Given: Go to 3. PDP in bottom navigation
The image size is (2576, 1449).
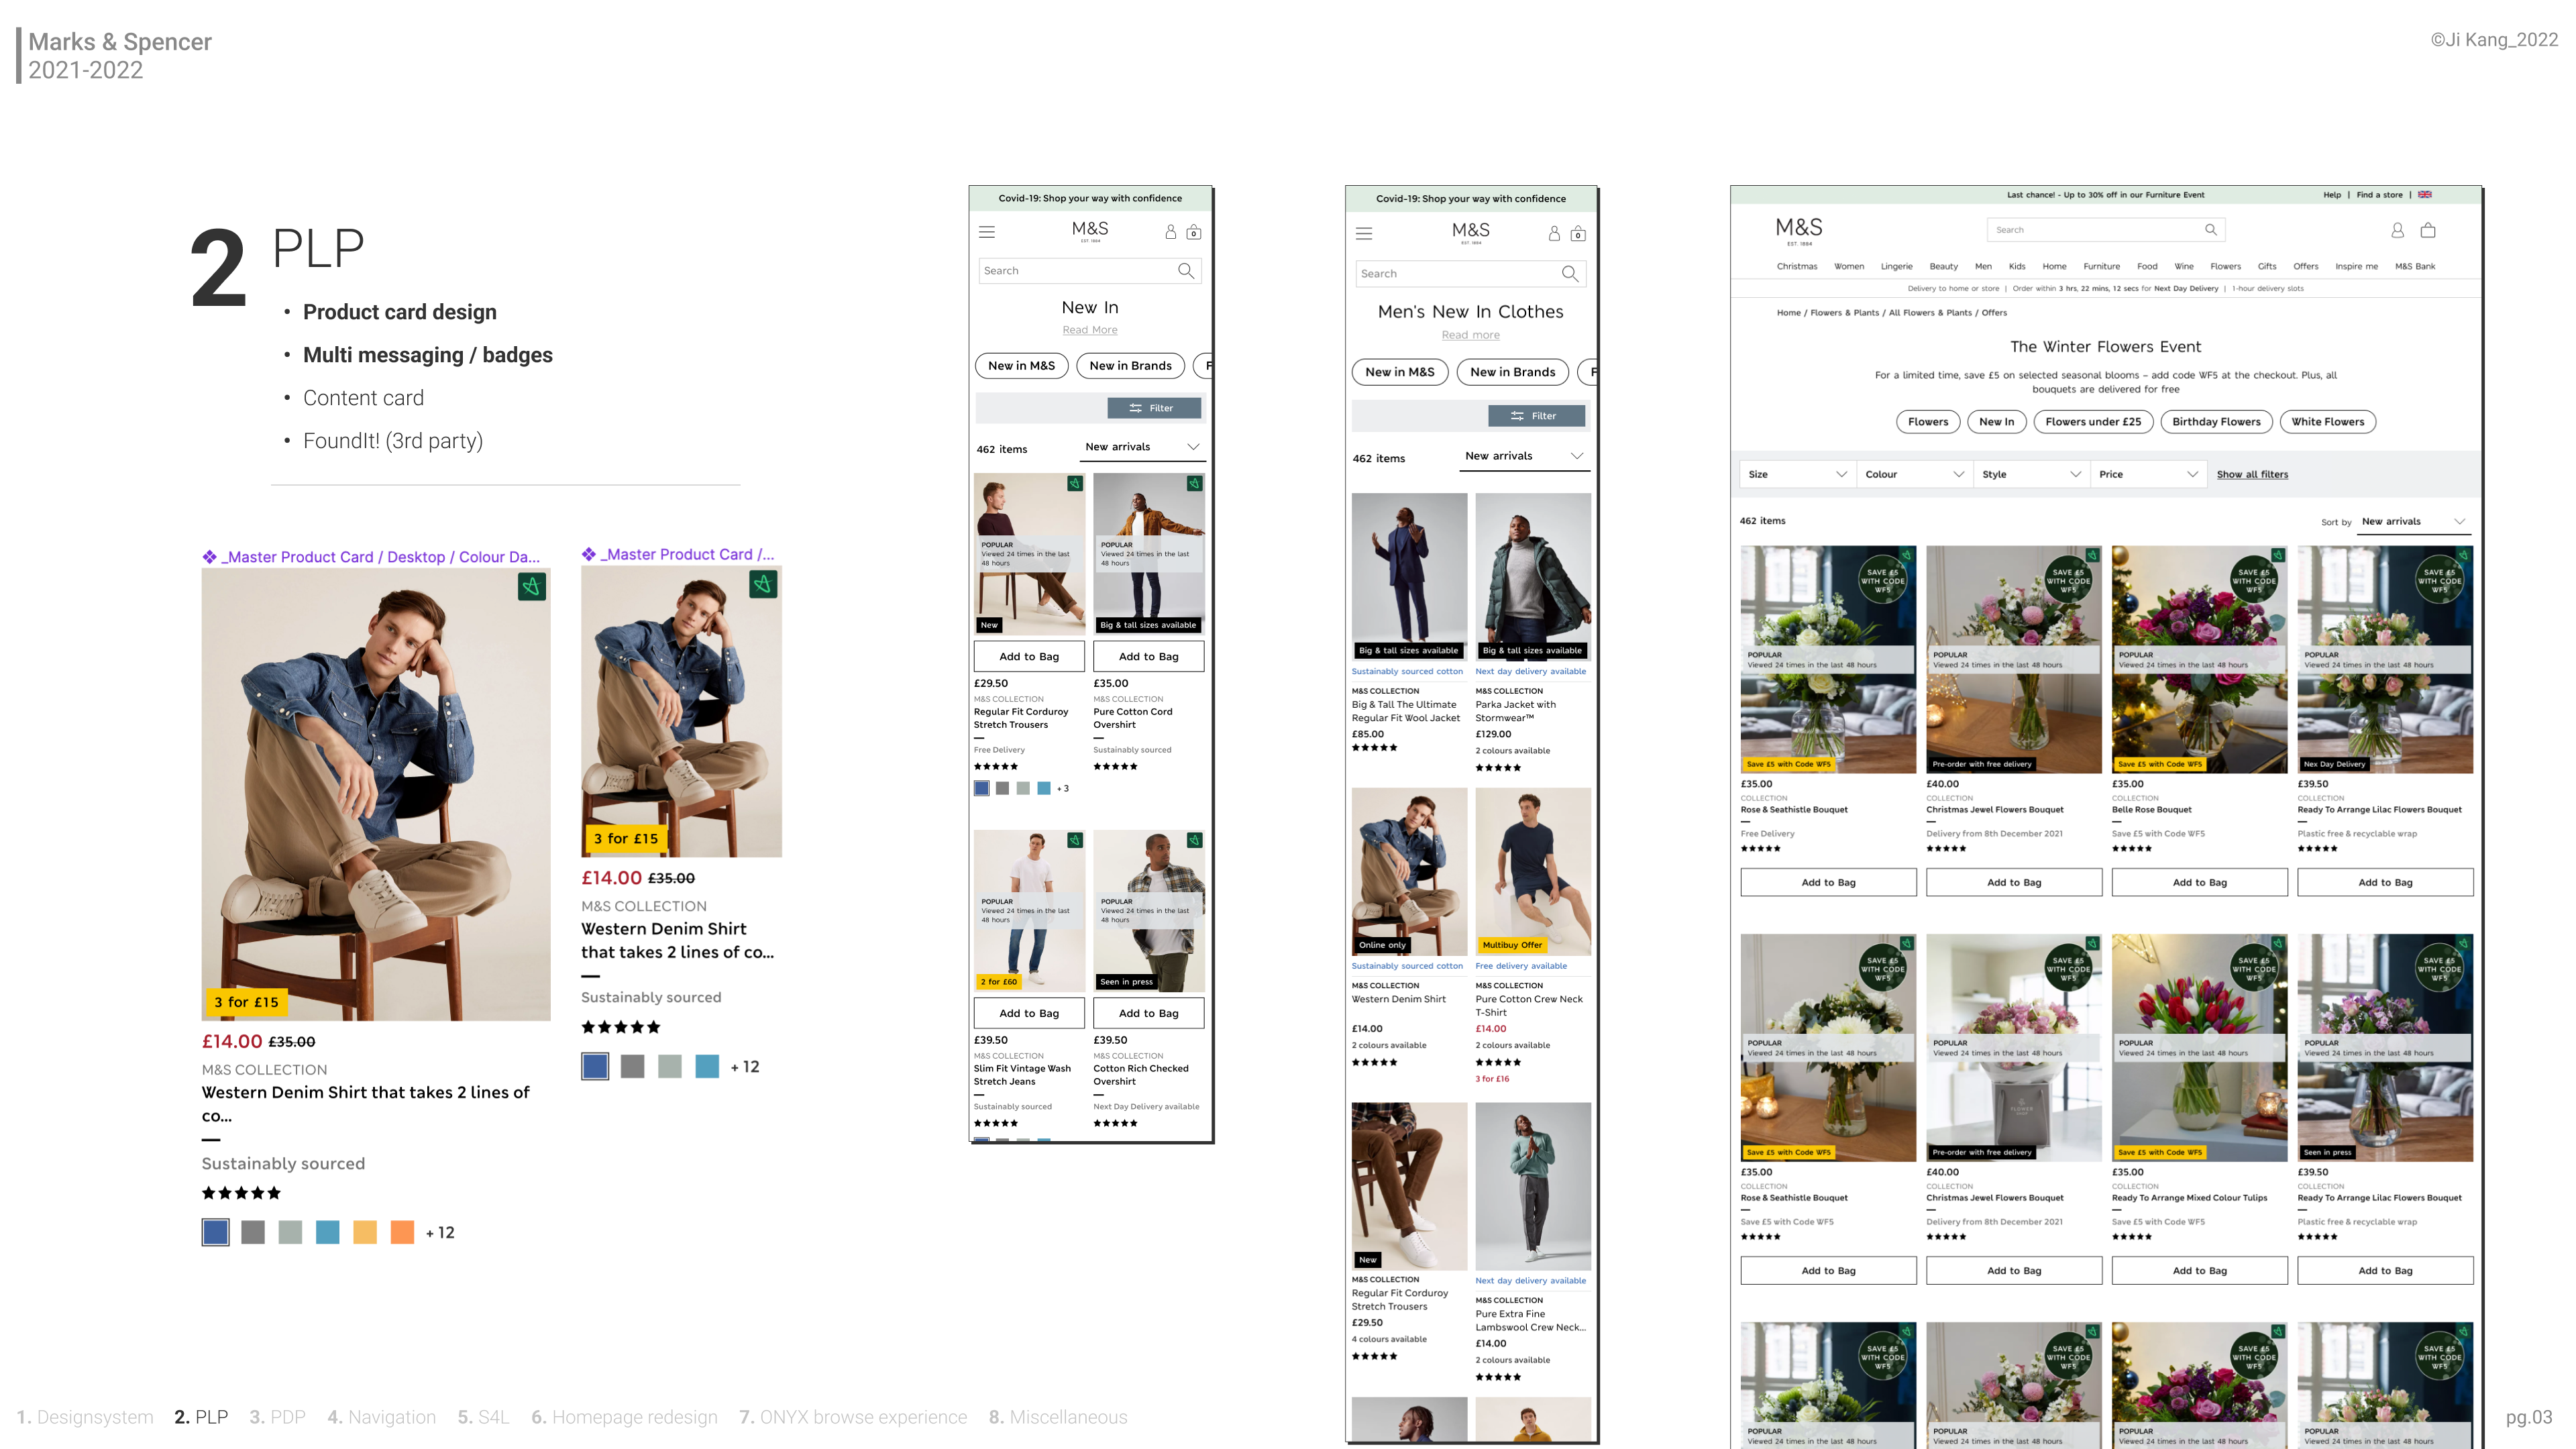Looking at the screenshot, I should point(277,1417).
